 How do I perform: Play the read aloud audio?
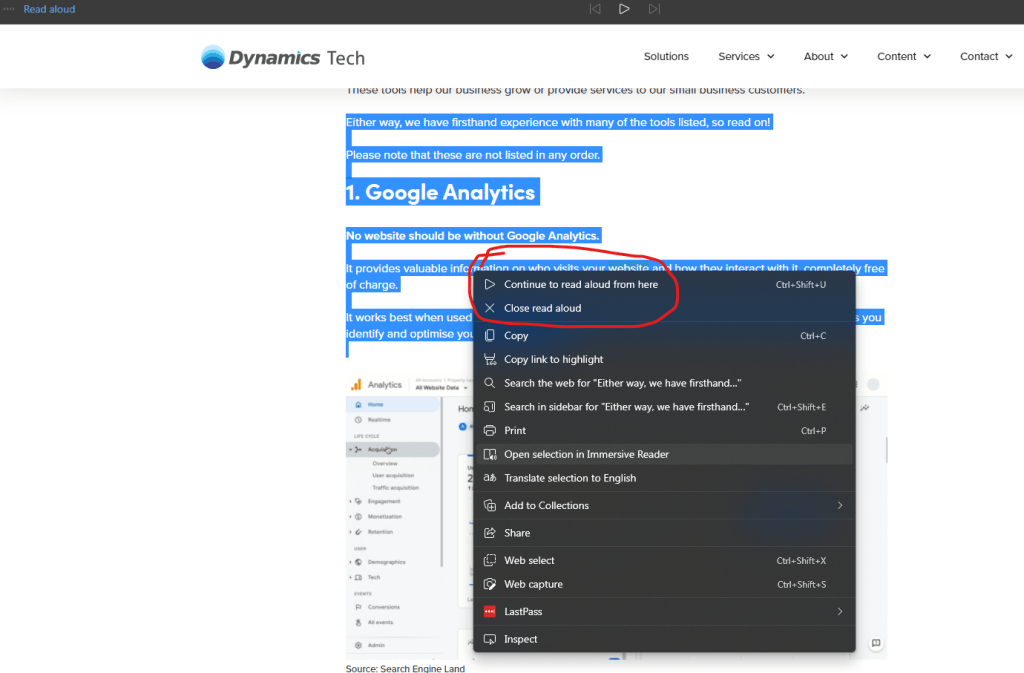click(x=624, y=8)
